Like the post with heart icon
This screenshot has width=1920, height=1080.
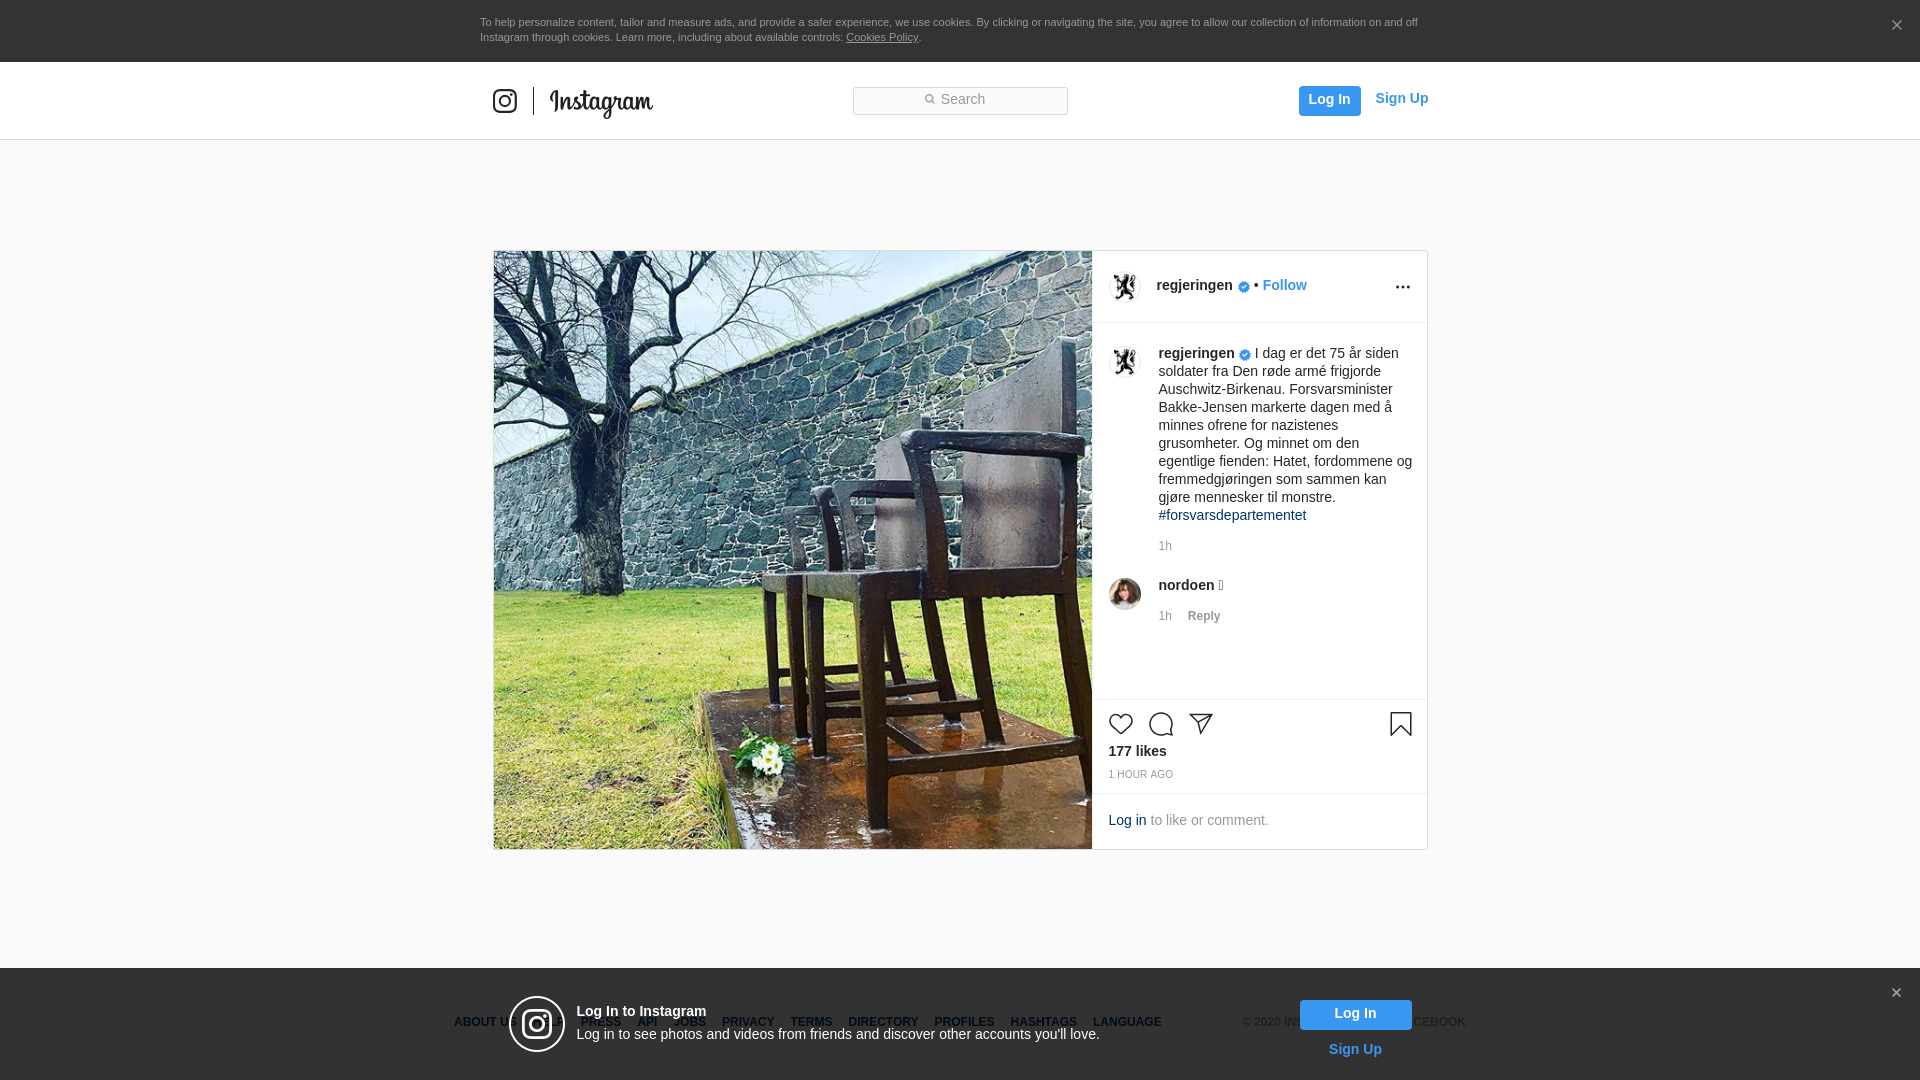pyautogui.click(x=1121, y=724)
